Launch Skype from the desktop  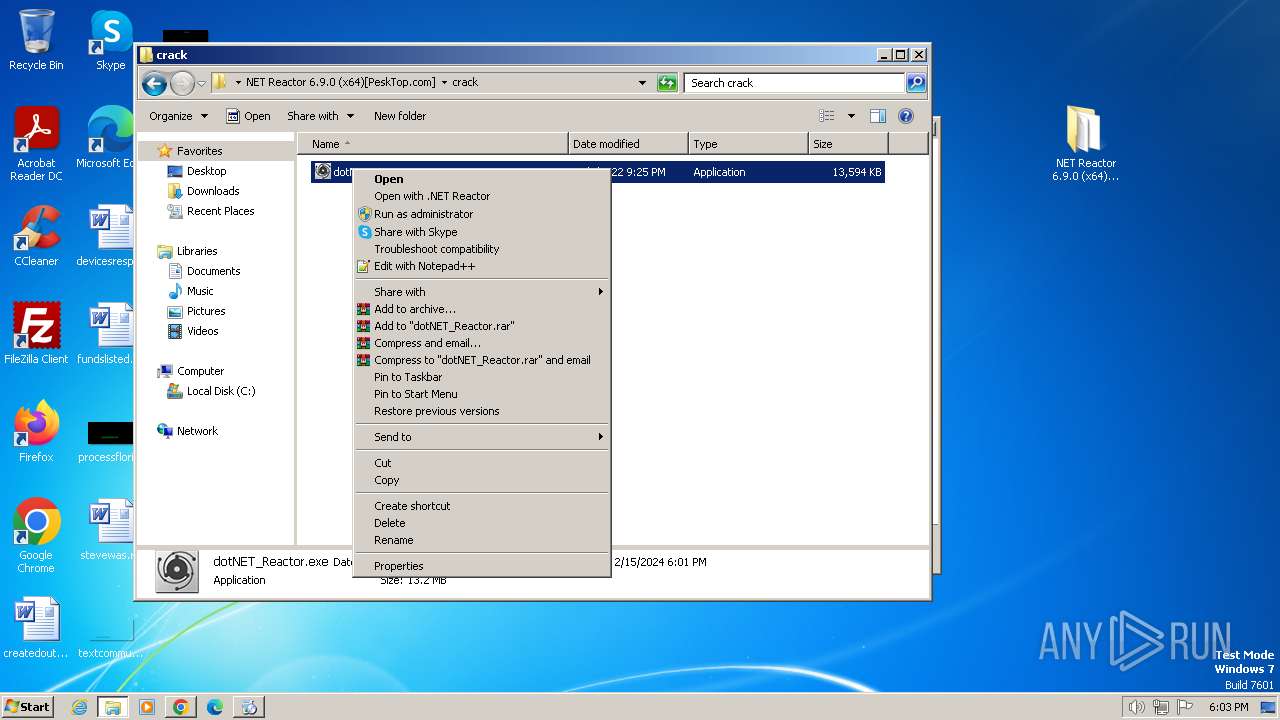(x=110, y=40)
